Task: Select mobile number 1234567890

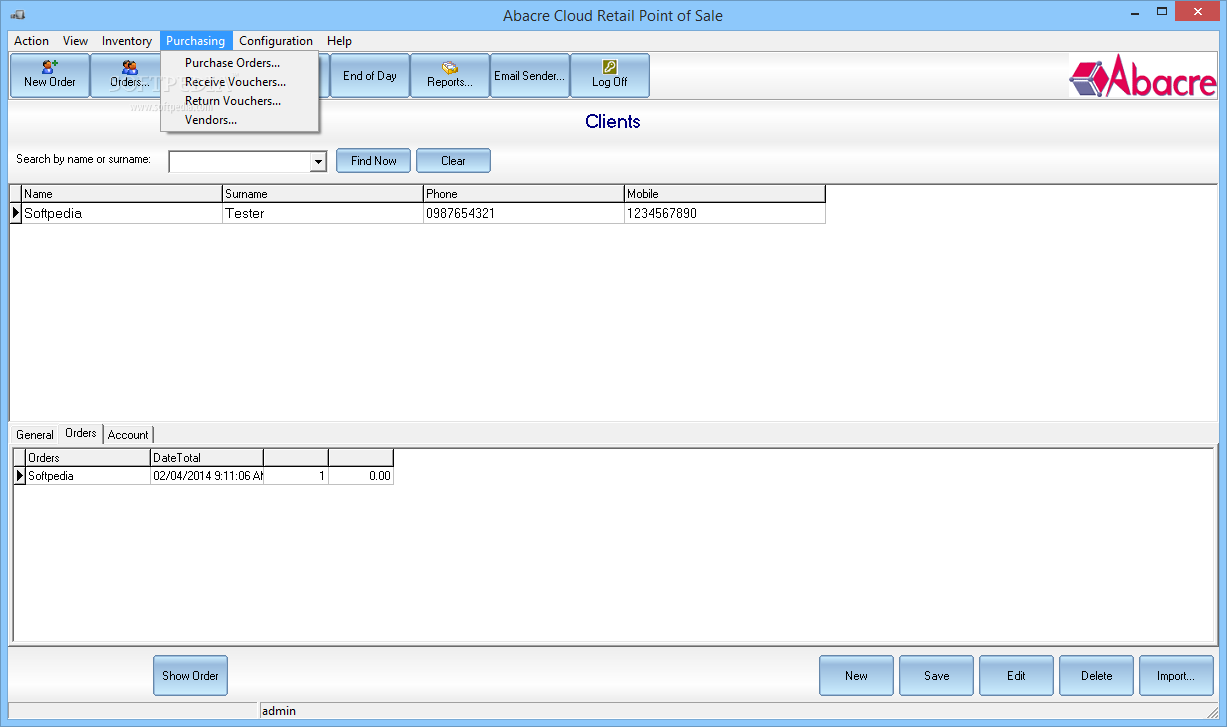Action: pyautogui.click(x=725, y=213)
